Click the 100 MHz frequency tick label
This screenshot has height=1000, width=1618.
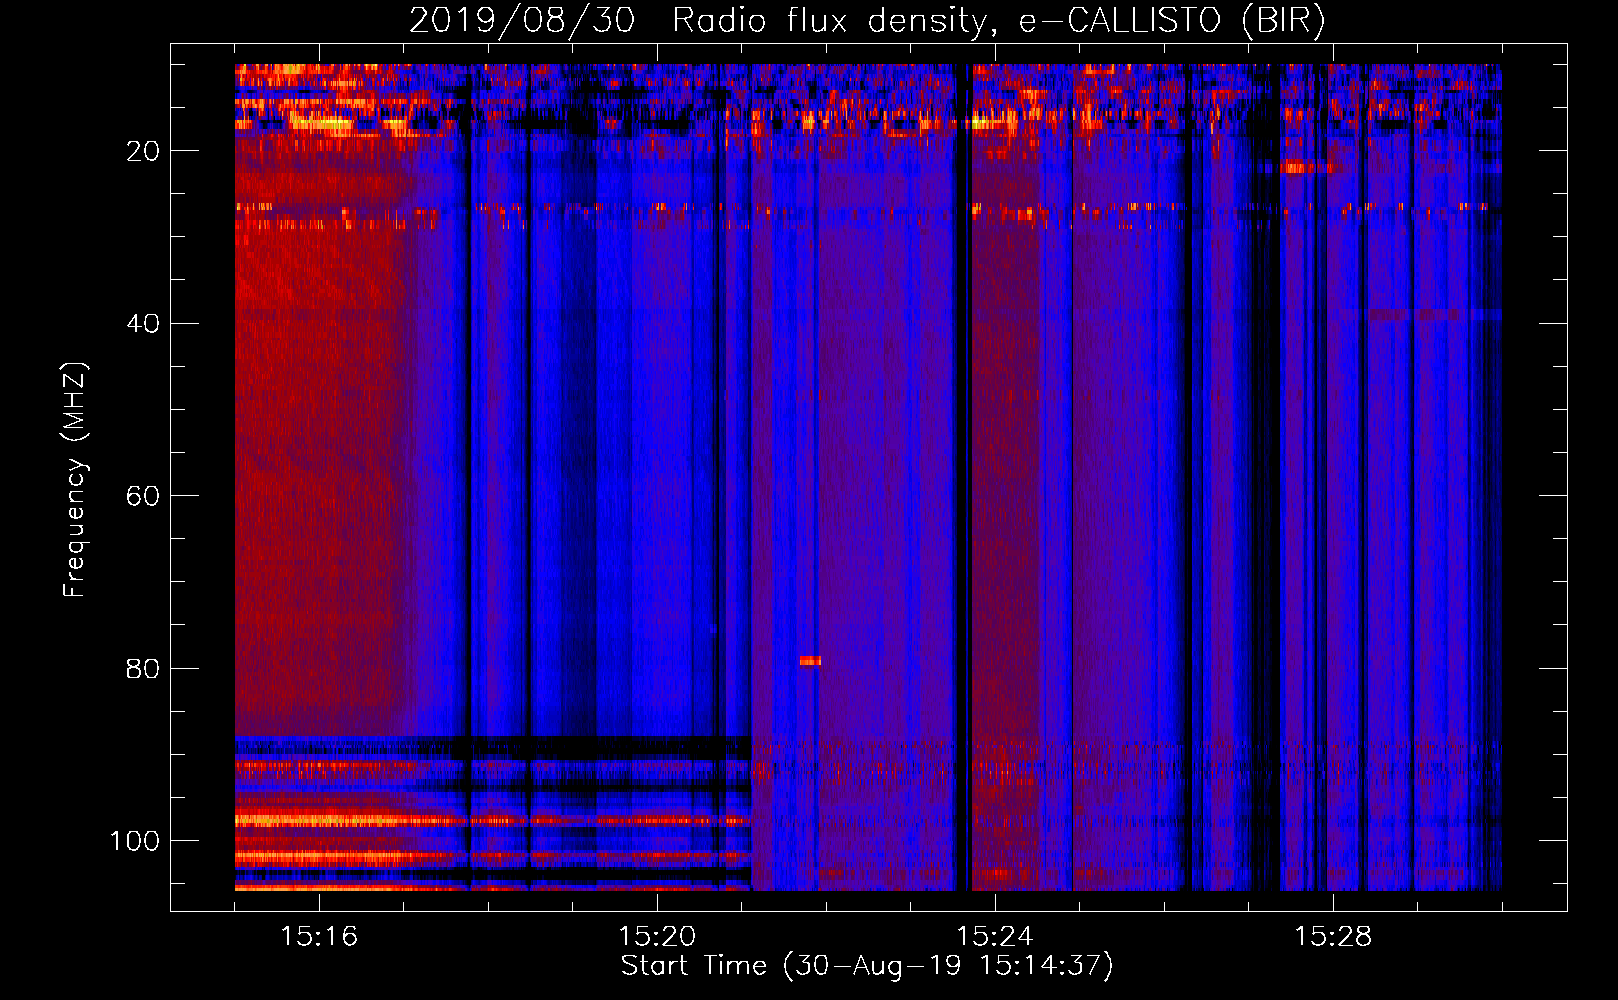[x=135, y=841]
